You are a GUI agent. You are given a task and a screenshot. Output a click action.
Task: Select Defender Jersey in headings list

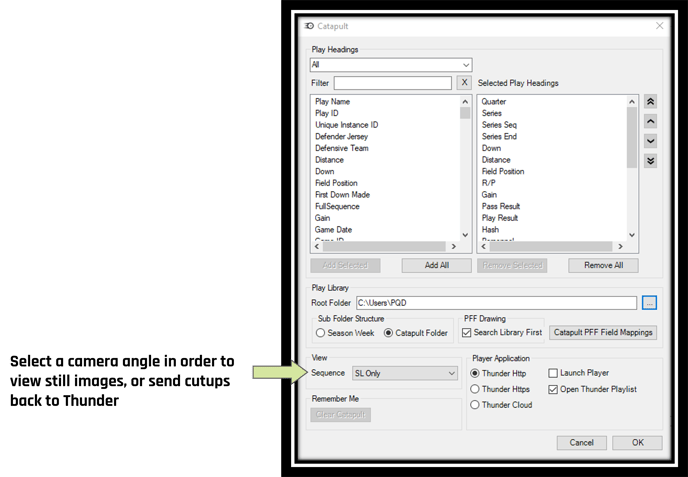tap(341, 136)
